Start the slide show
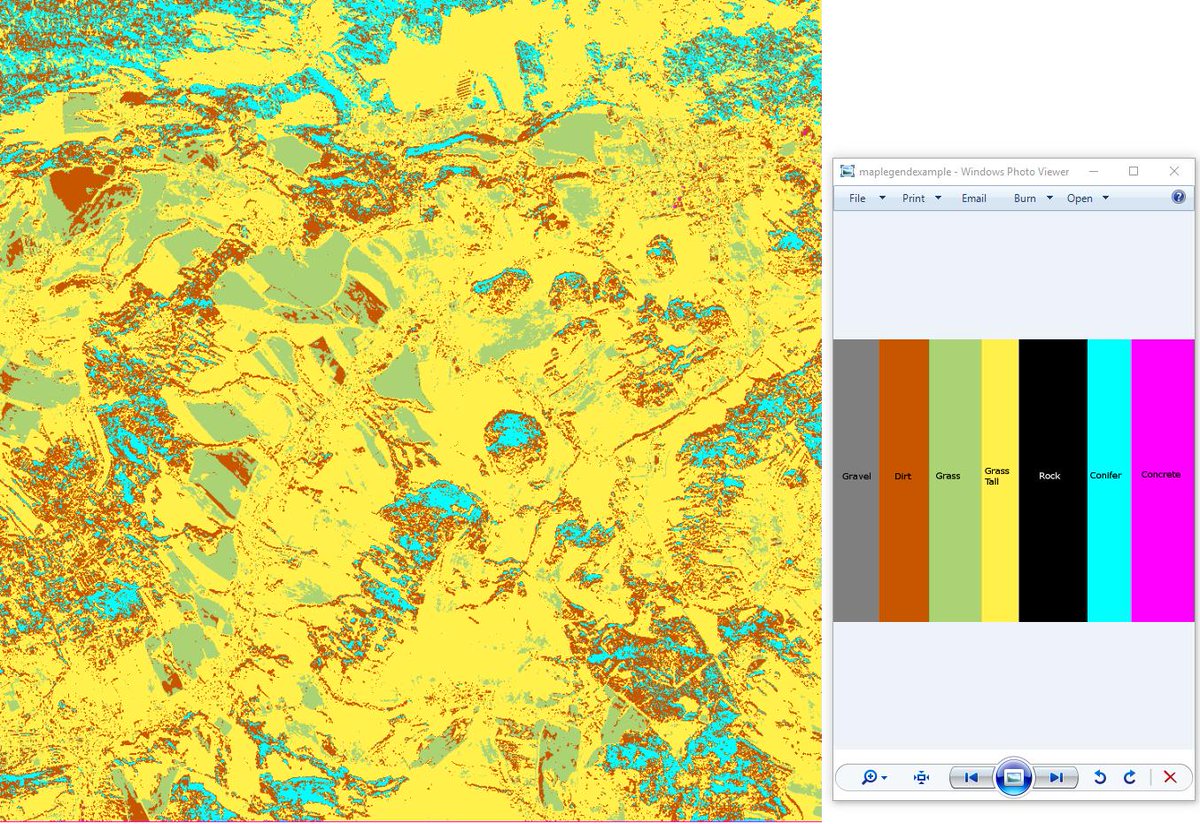The height and width of the screenshot is (824, 1200). coord(1013,777)
